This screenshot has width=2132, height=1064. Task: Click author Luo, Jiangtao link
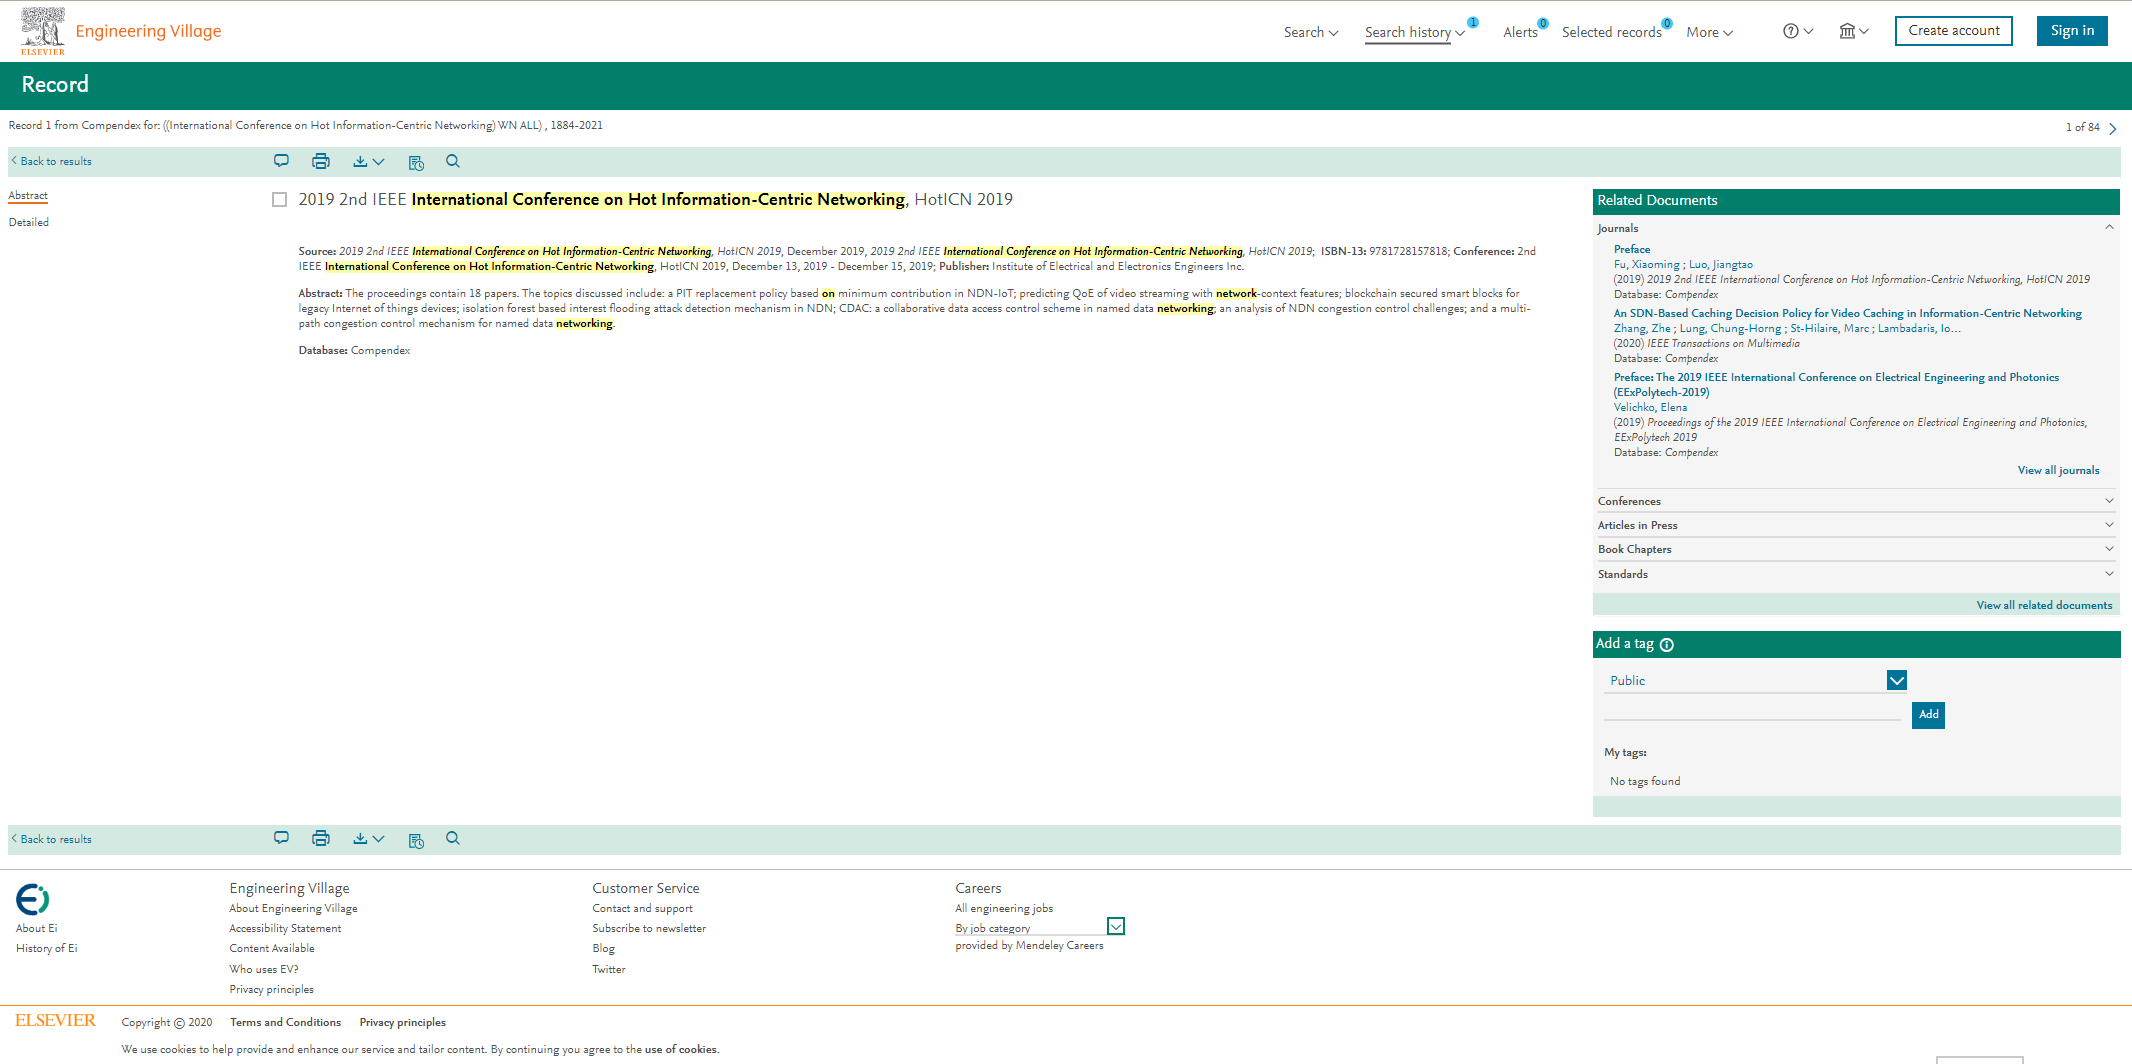click(1721, 264)
